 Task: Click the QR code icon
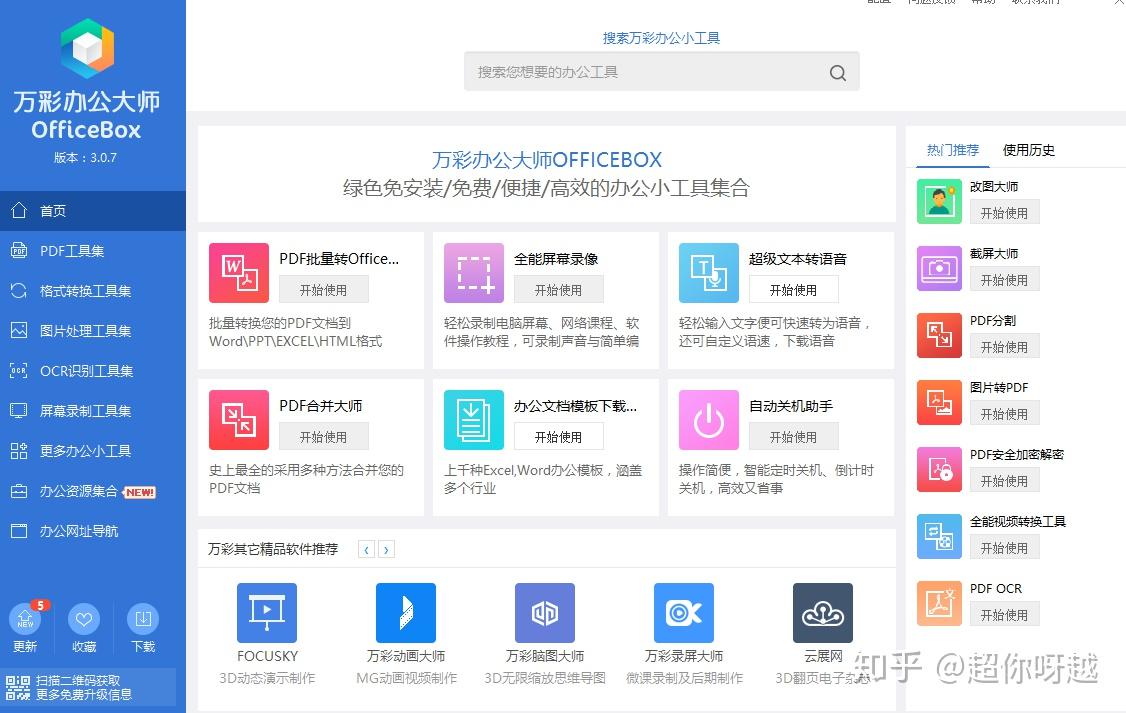click(x=18, y=687)
